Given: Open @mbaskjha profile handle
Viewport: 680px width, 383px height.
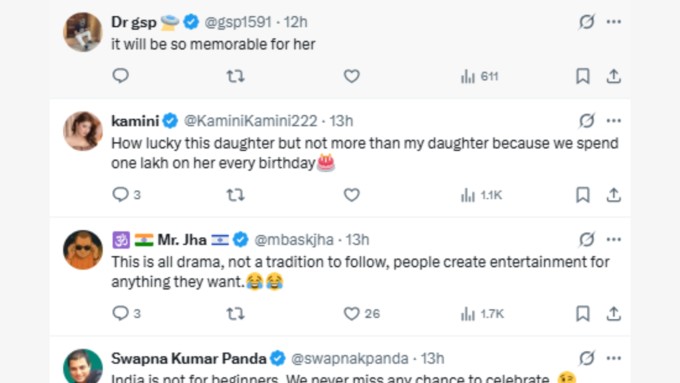Looking at the screenshot, I should pos(294,239).
